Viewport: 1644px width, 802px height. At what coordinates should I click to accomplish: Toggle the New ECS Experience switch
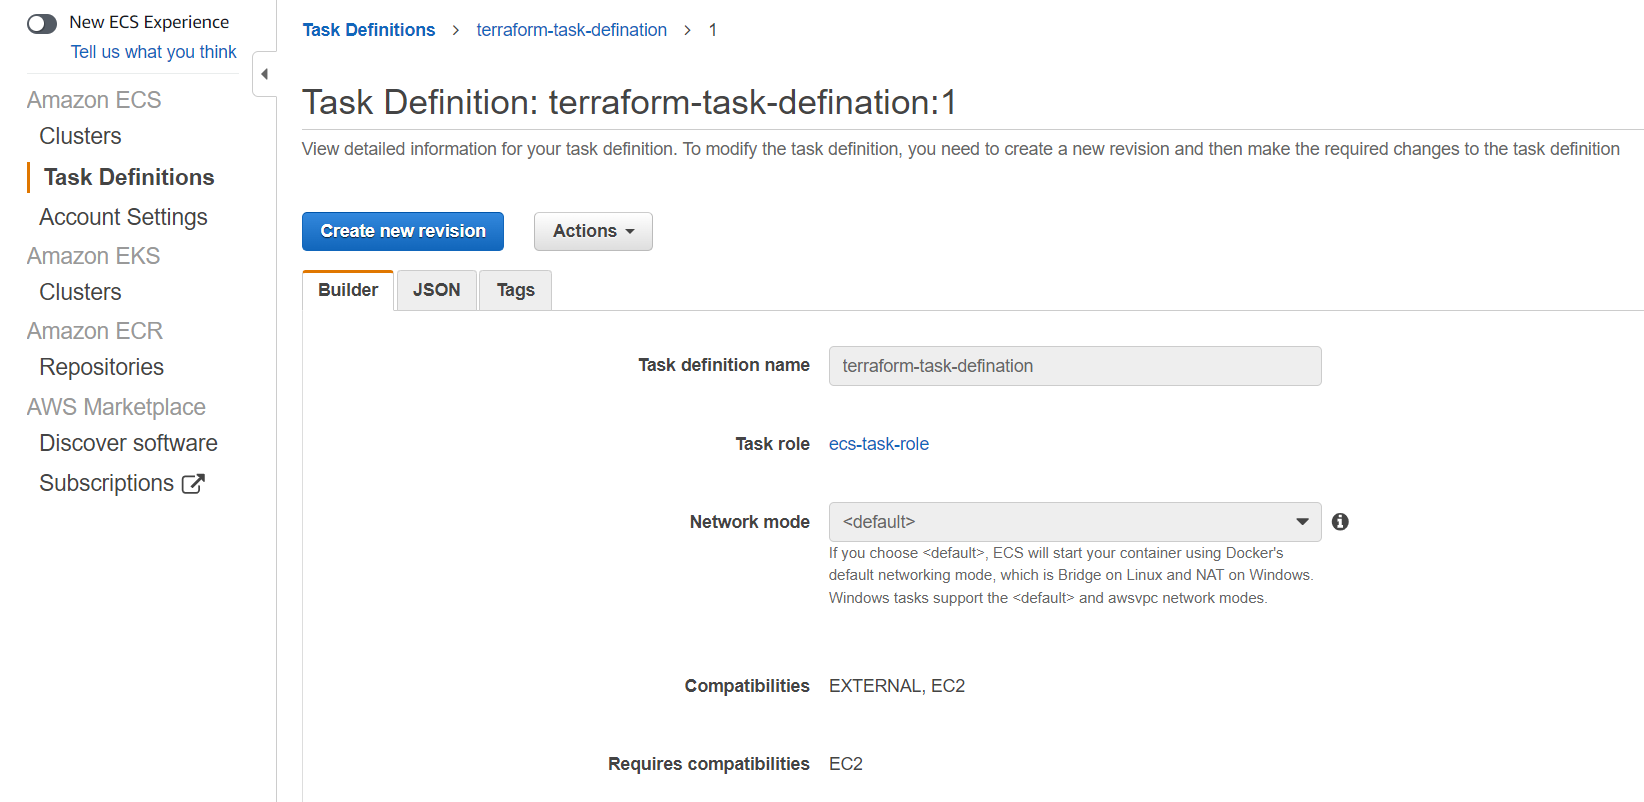tap(42, 23)
